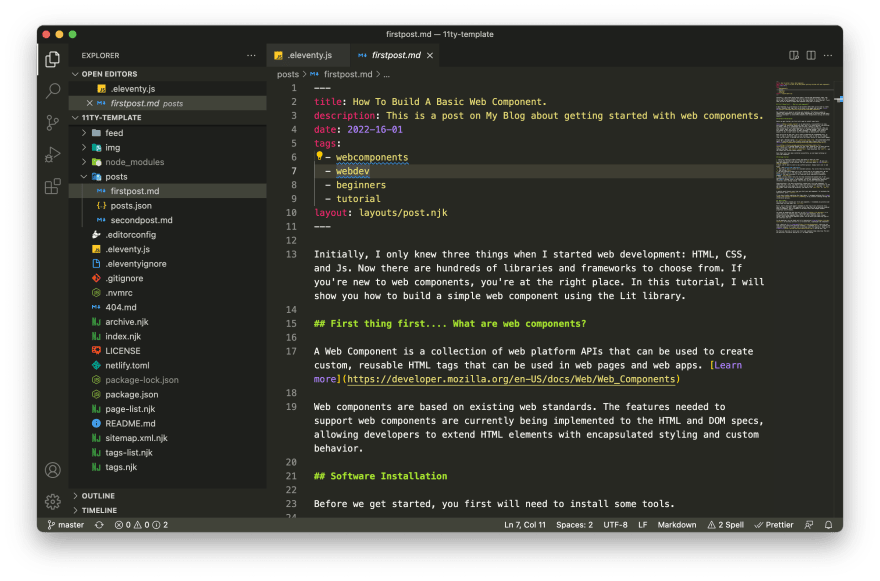Open the Search view in activity bar
Screen dimensions: 880x581
pos(53,90)
